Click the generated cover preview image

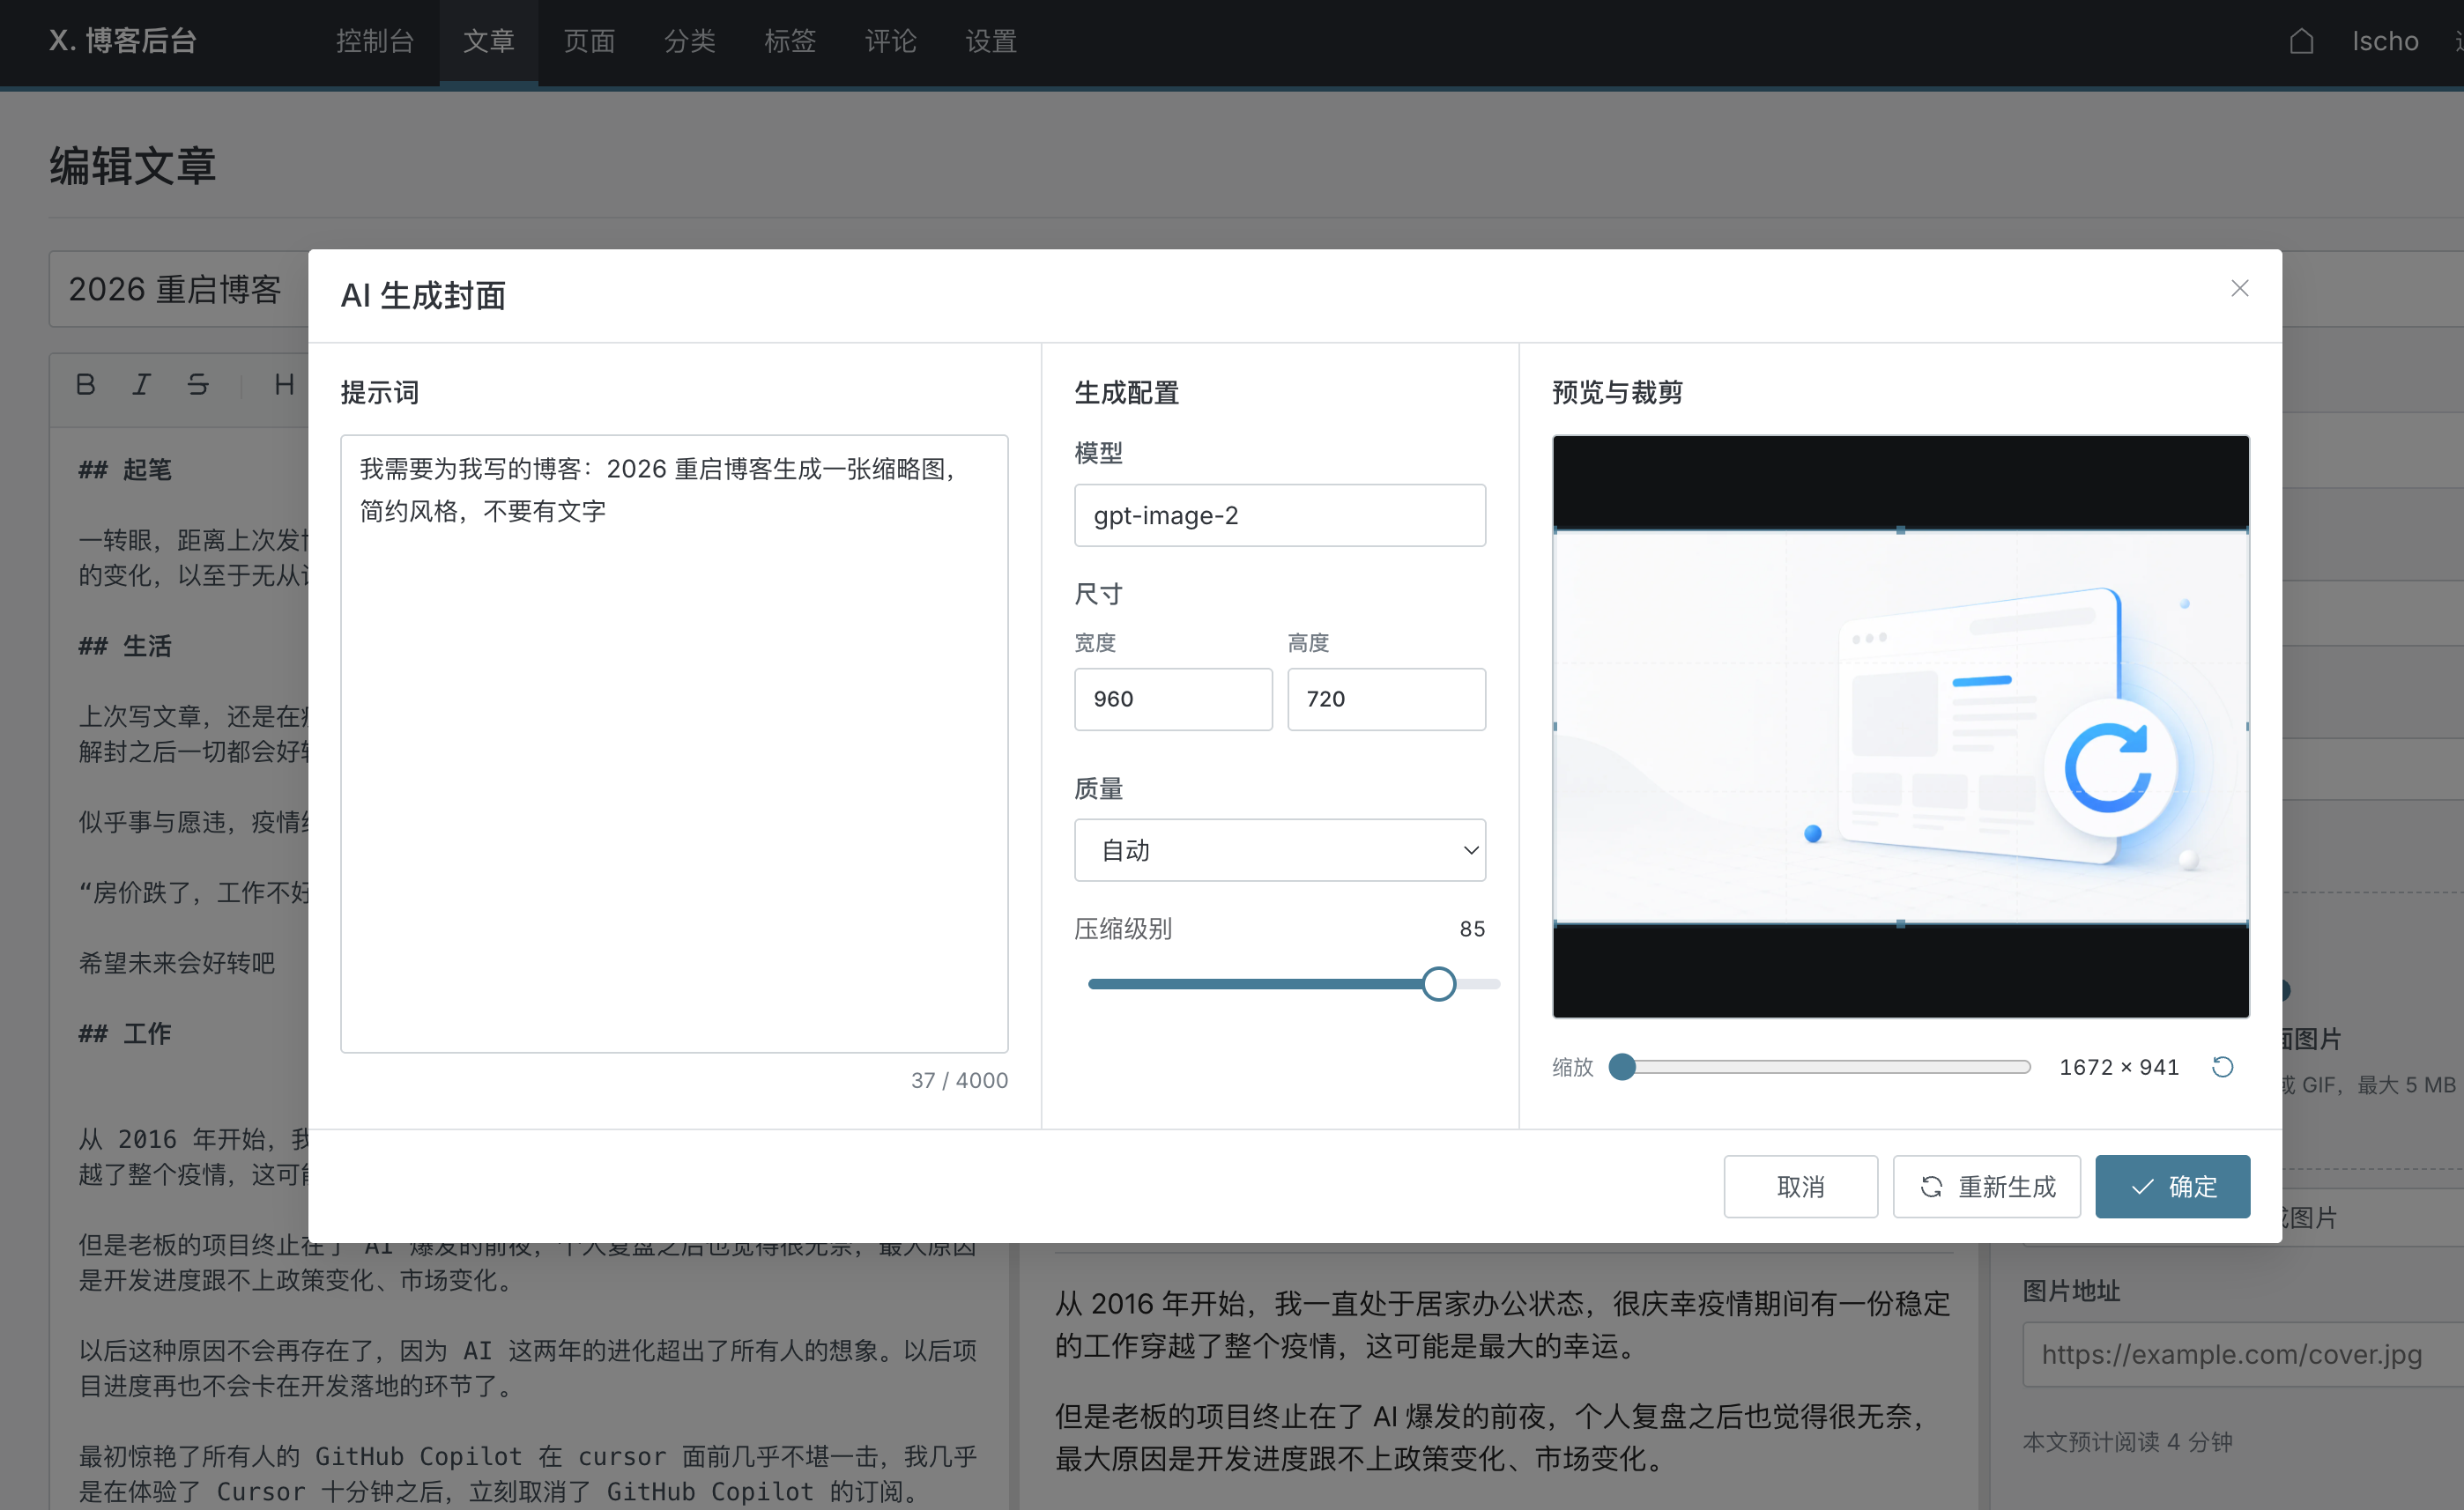(1900, 727)
